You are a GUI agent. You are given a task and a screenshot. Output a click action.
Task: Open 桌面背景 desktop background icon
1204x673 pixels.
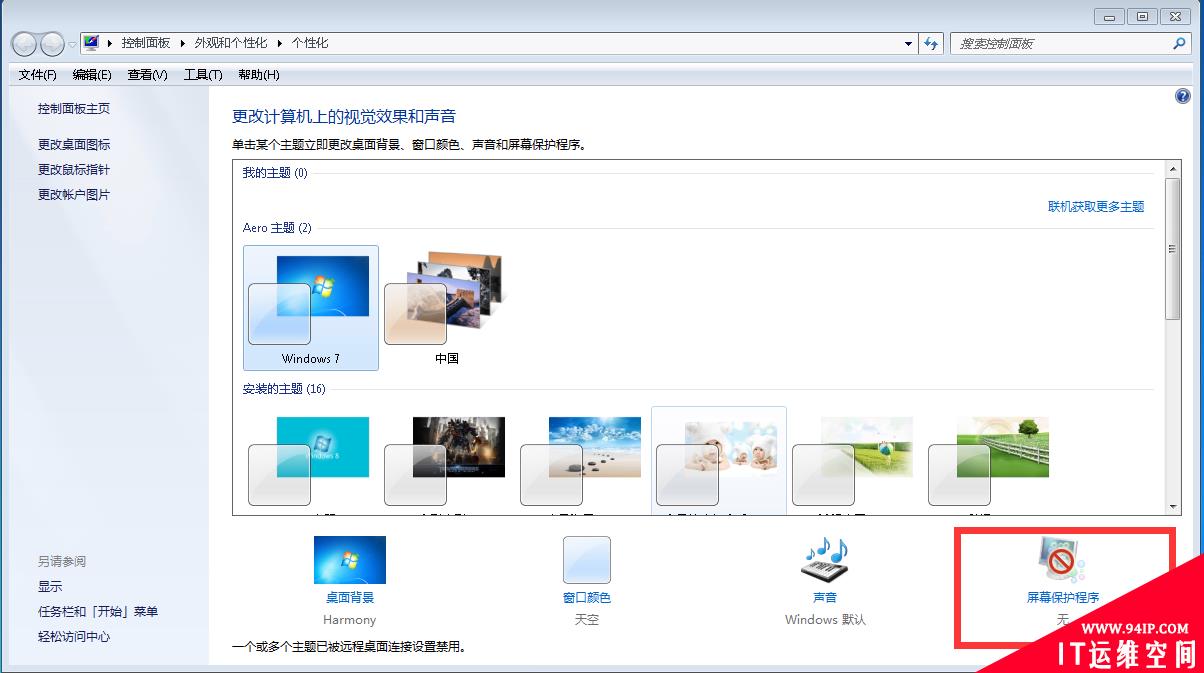tap(350, 560)
